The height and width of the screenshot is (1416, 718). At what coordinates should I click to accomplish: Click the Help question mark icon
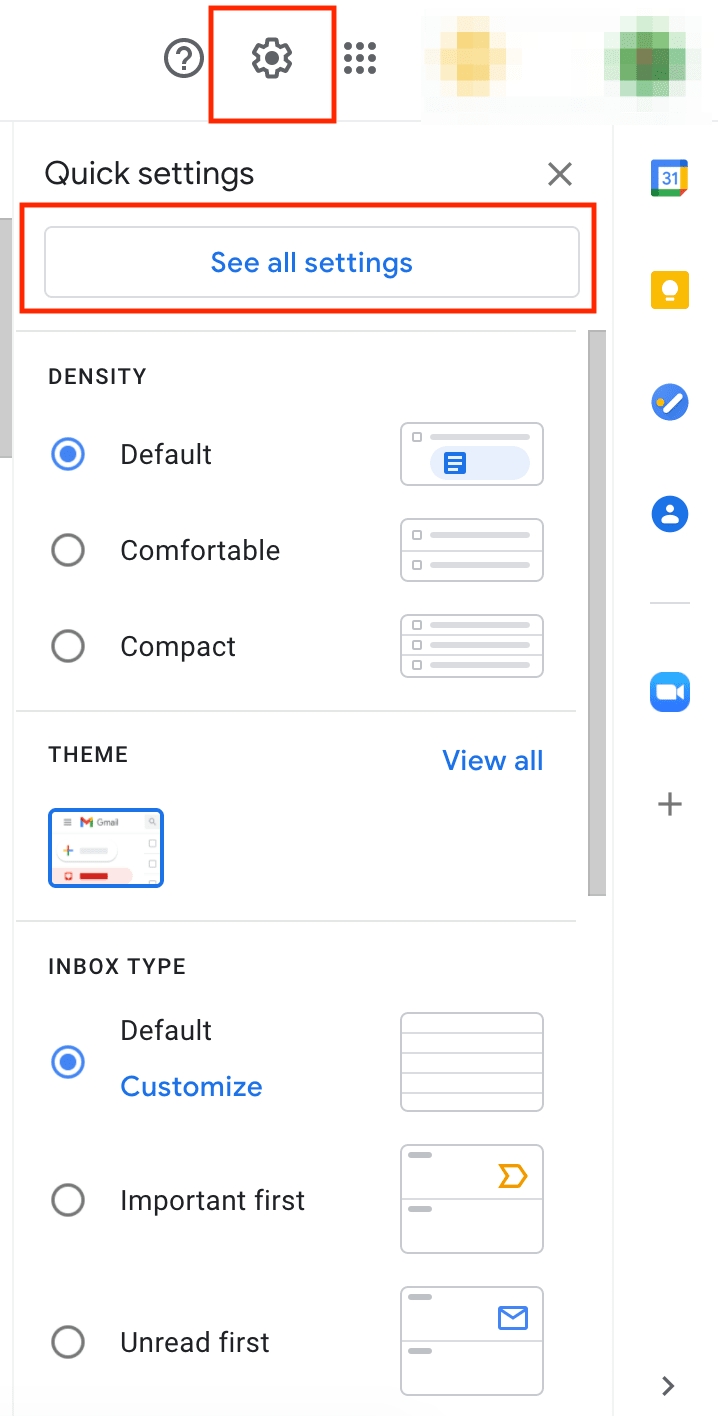tap(184, 60)
